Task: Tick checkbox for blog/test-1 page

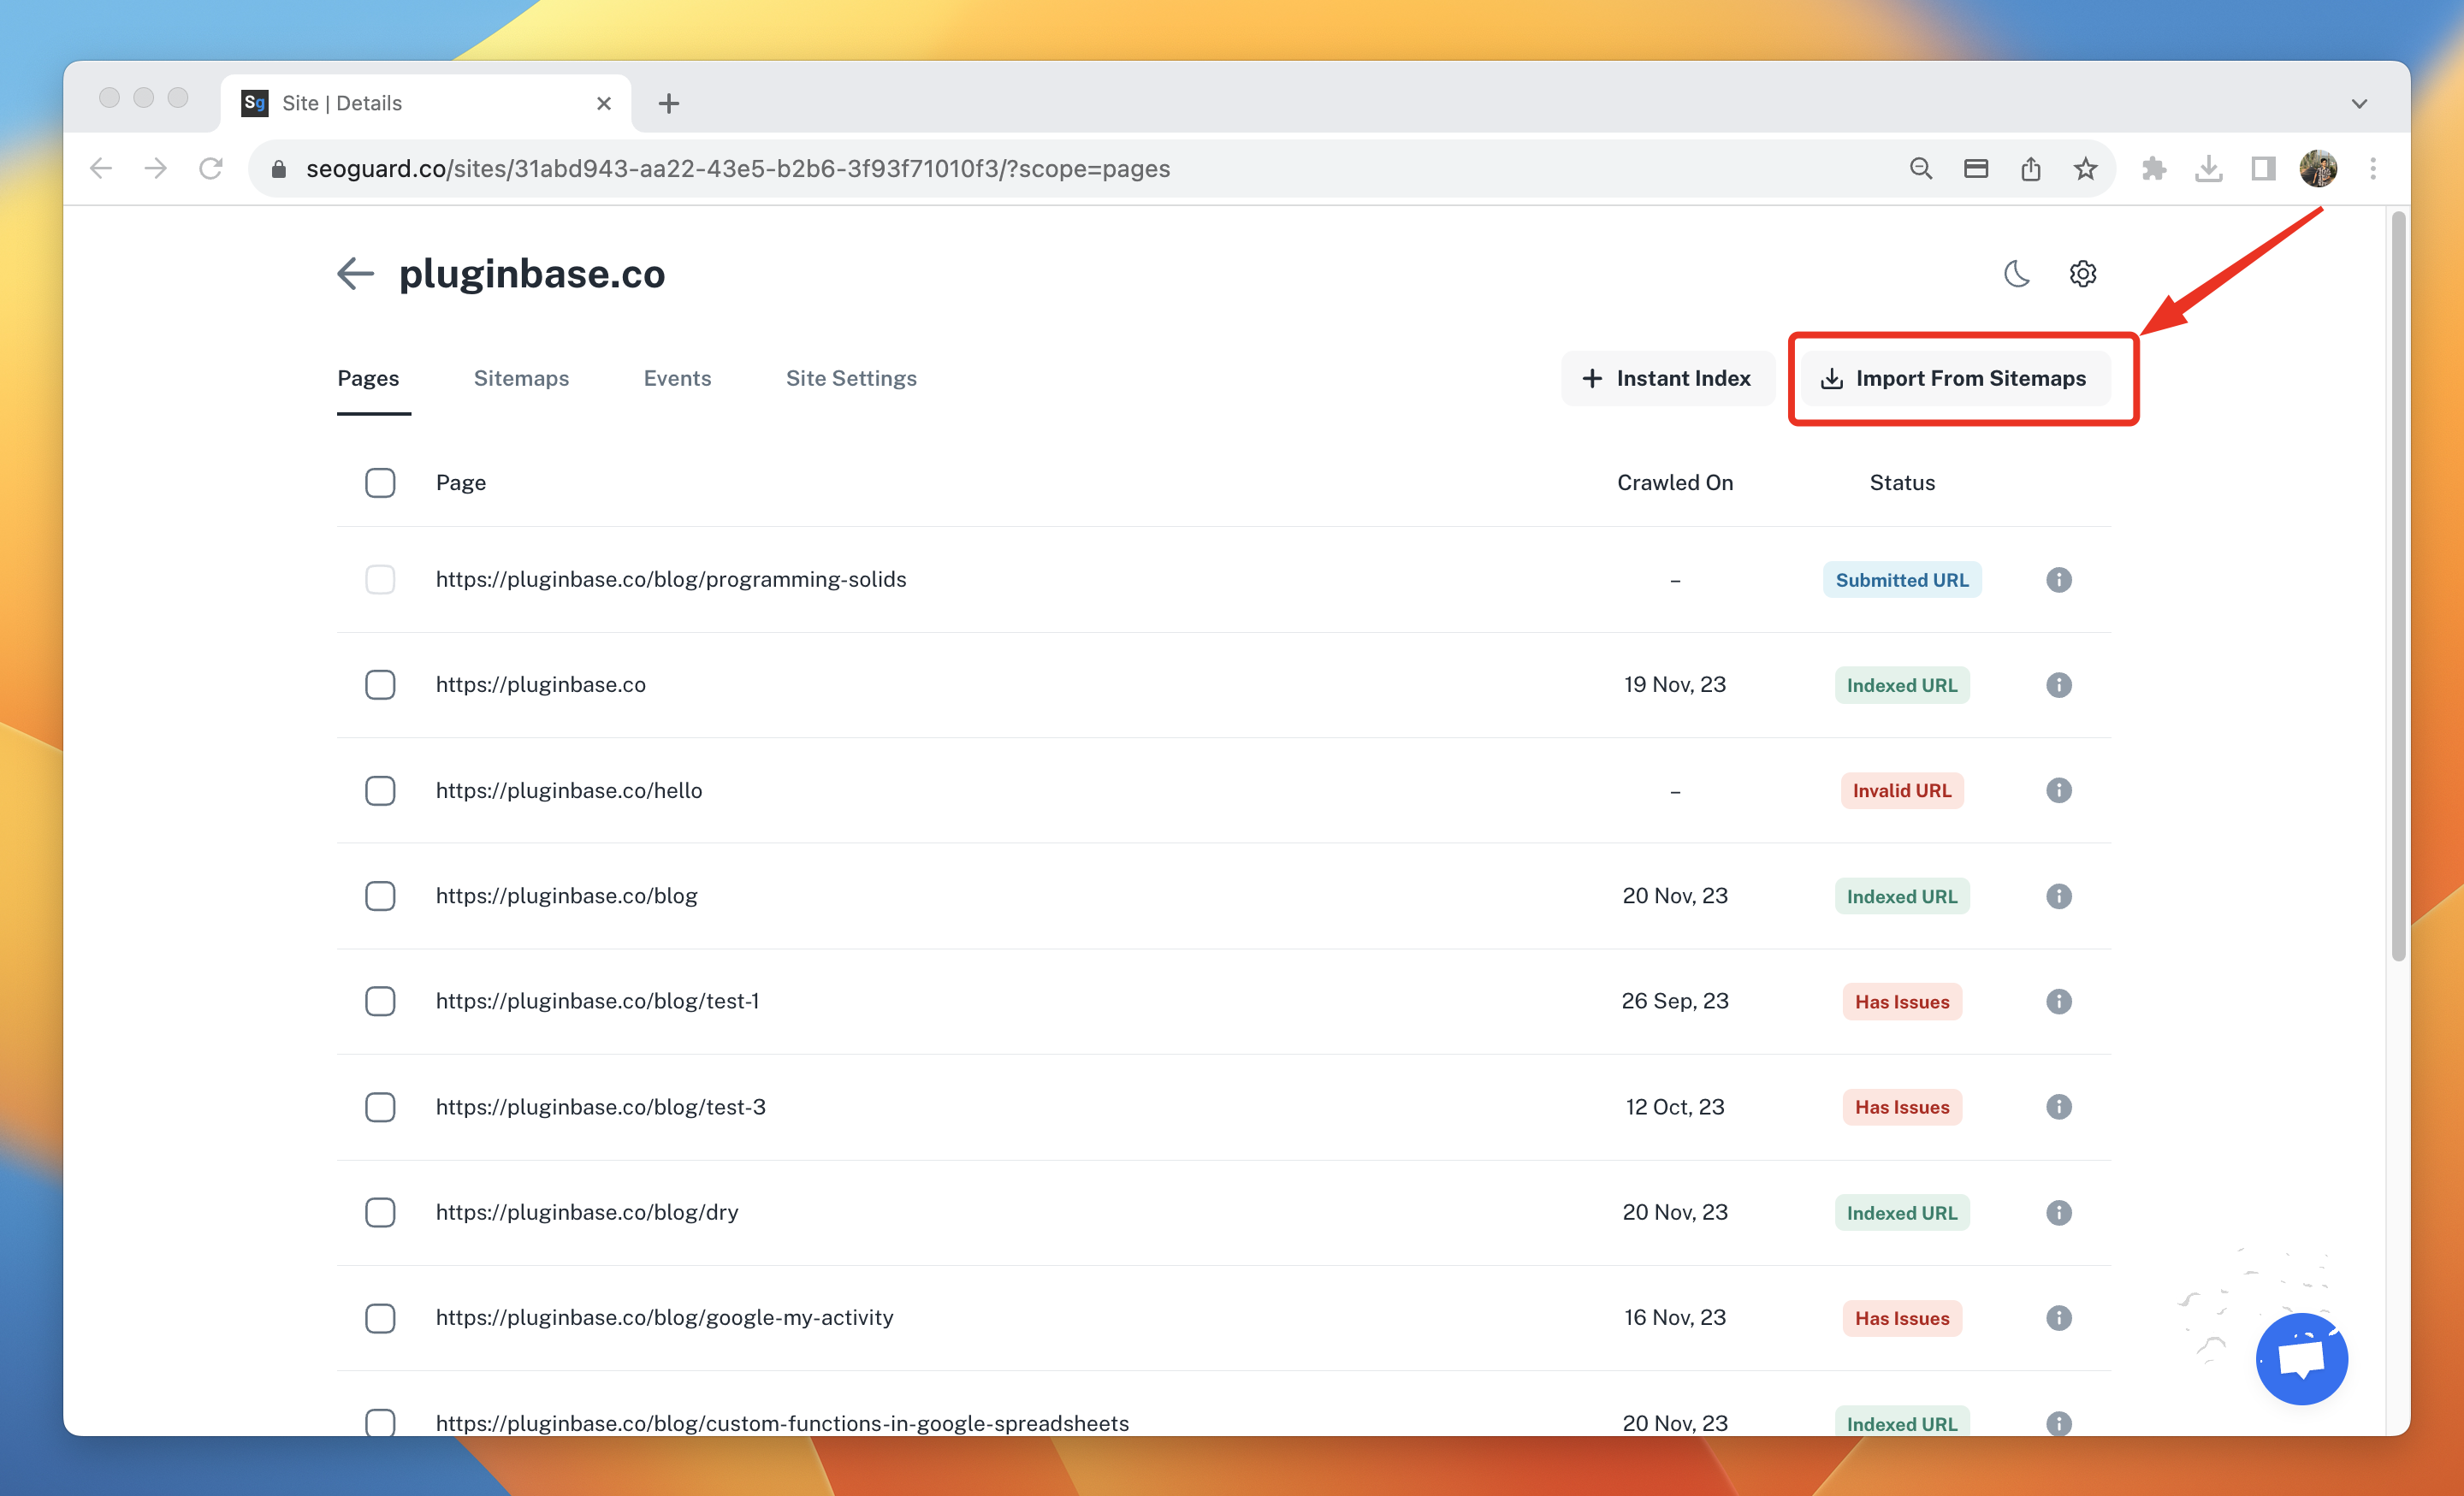Action: [x=380, y=1001]
